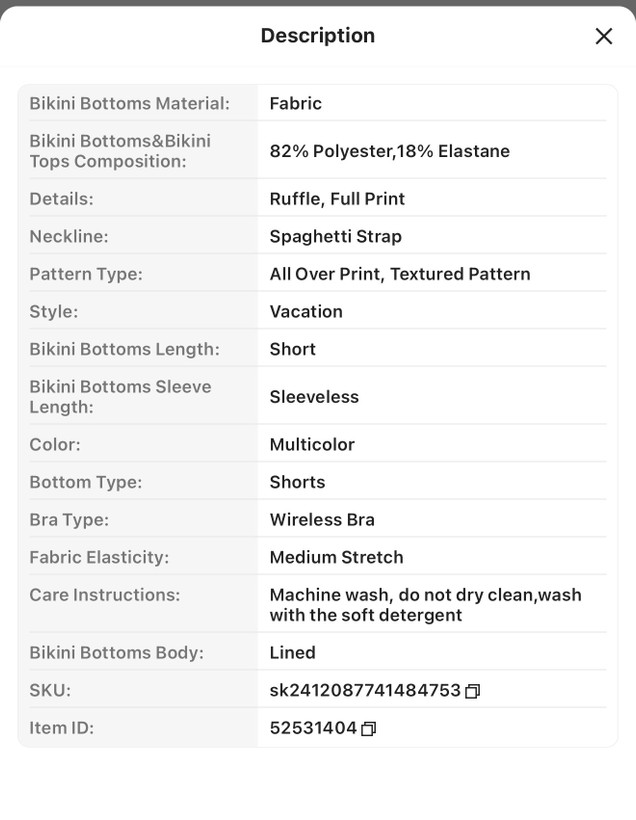
Task: Close the Description panel with the X
Action: (604, 36)
